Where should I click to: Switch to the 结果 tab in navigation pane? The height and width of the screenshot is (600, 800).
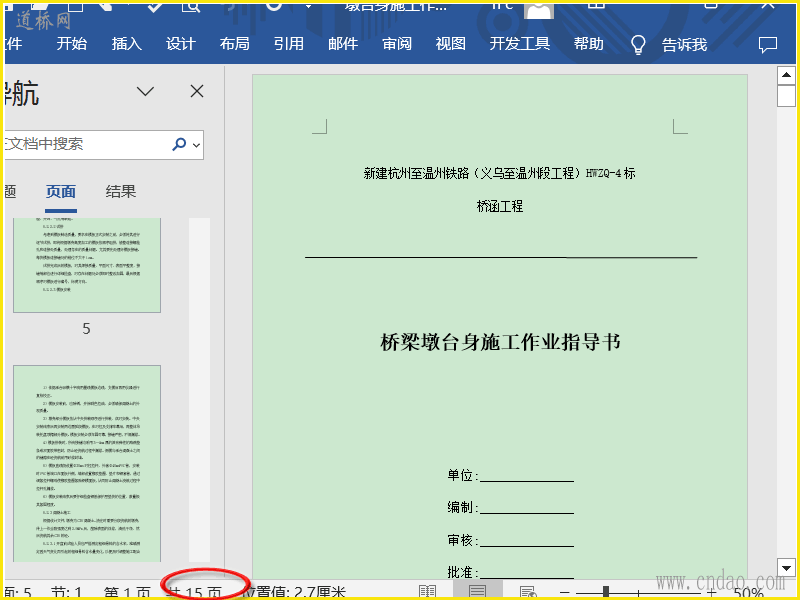click(121, 192)
